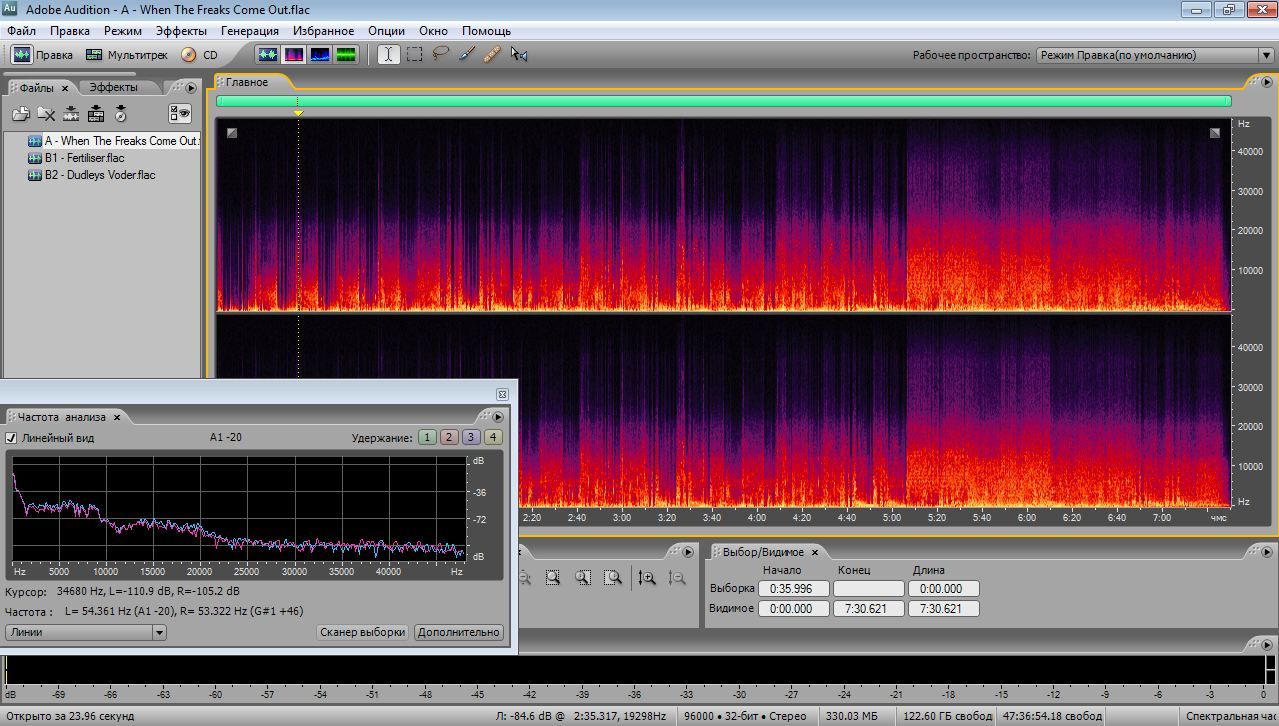Switch to Мультитрек view
The width and height of the screenshot is (1279, 726).
tap(127, 55)
